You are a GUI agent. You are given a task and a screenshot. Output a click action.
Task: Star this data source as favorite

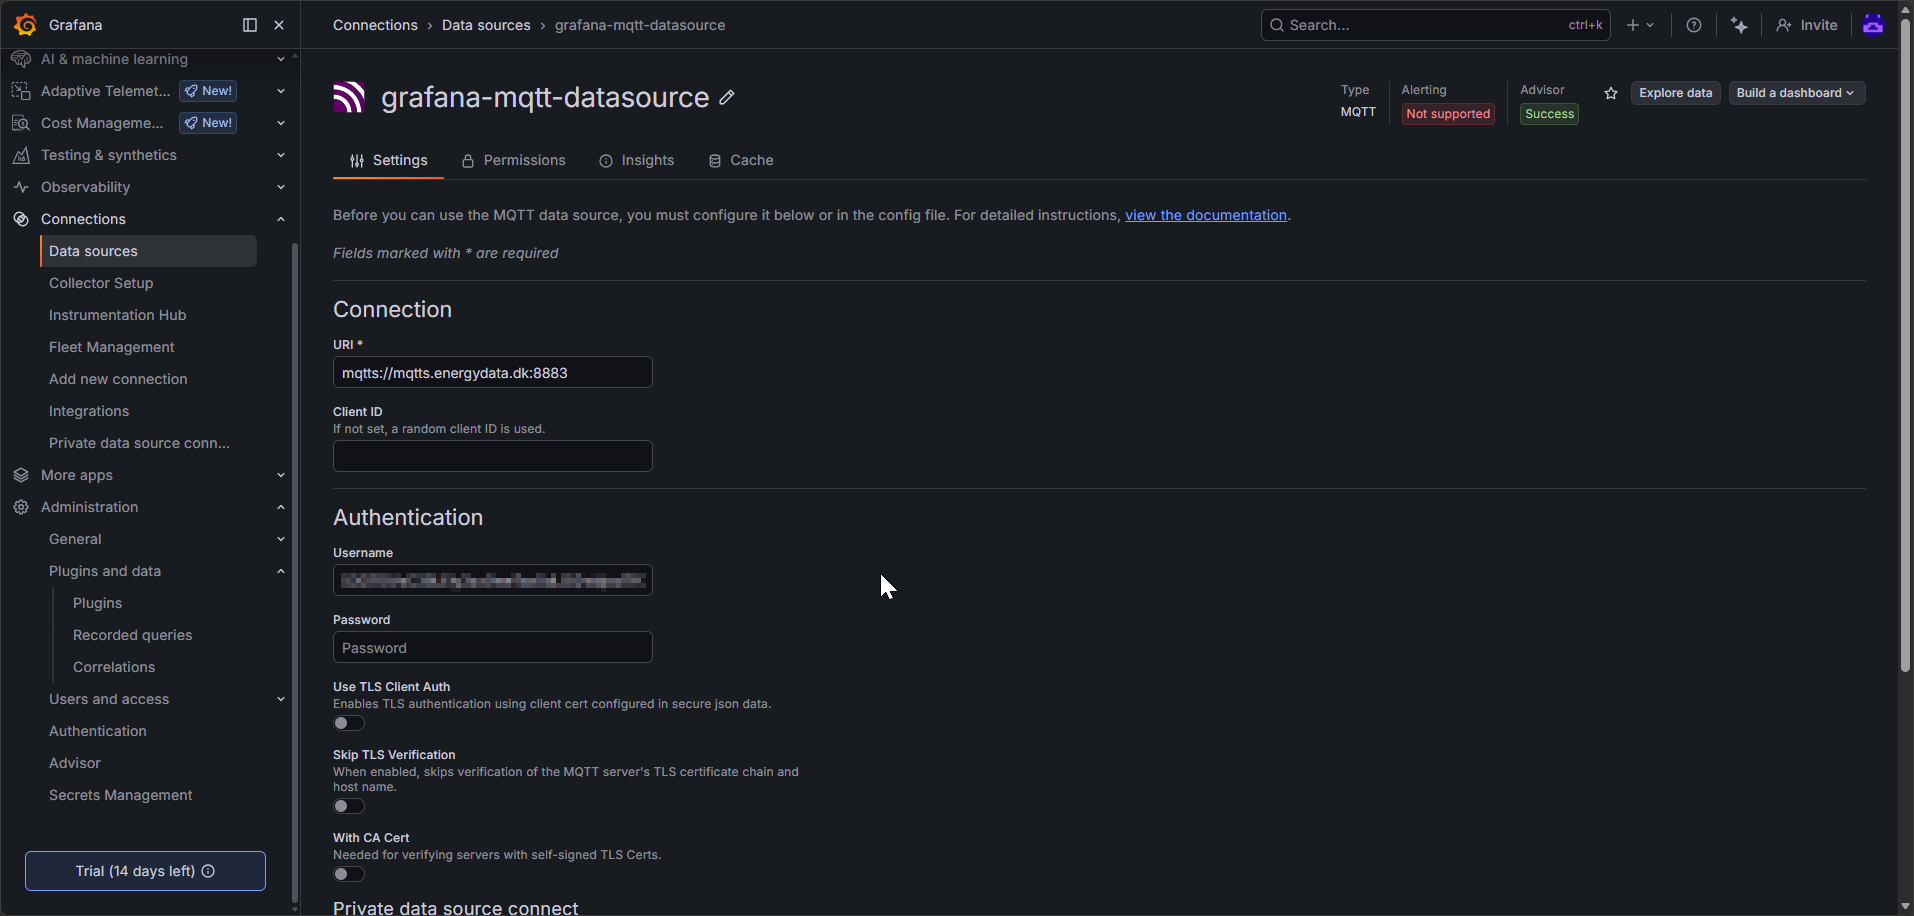click(x=1611, y=93)
